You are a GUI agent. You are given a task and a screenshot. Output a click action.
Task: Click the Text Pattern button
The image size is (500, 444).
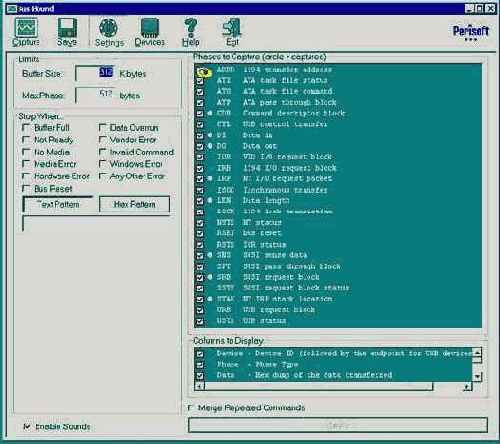[58, 204]
